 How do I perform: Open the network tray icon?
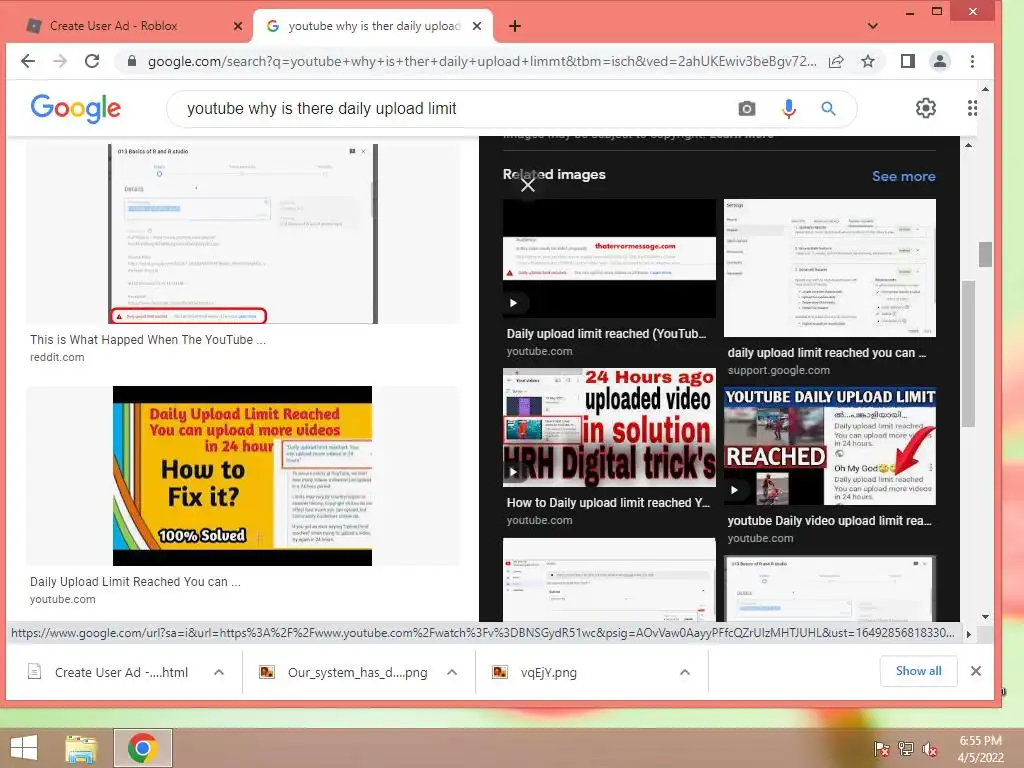click(x=906, y=749)
